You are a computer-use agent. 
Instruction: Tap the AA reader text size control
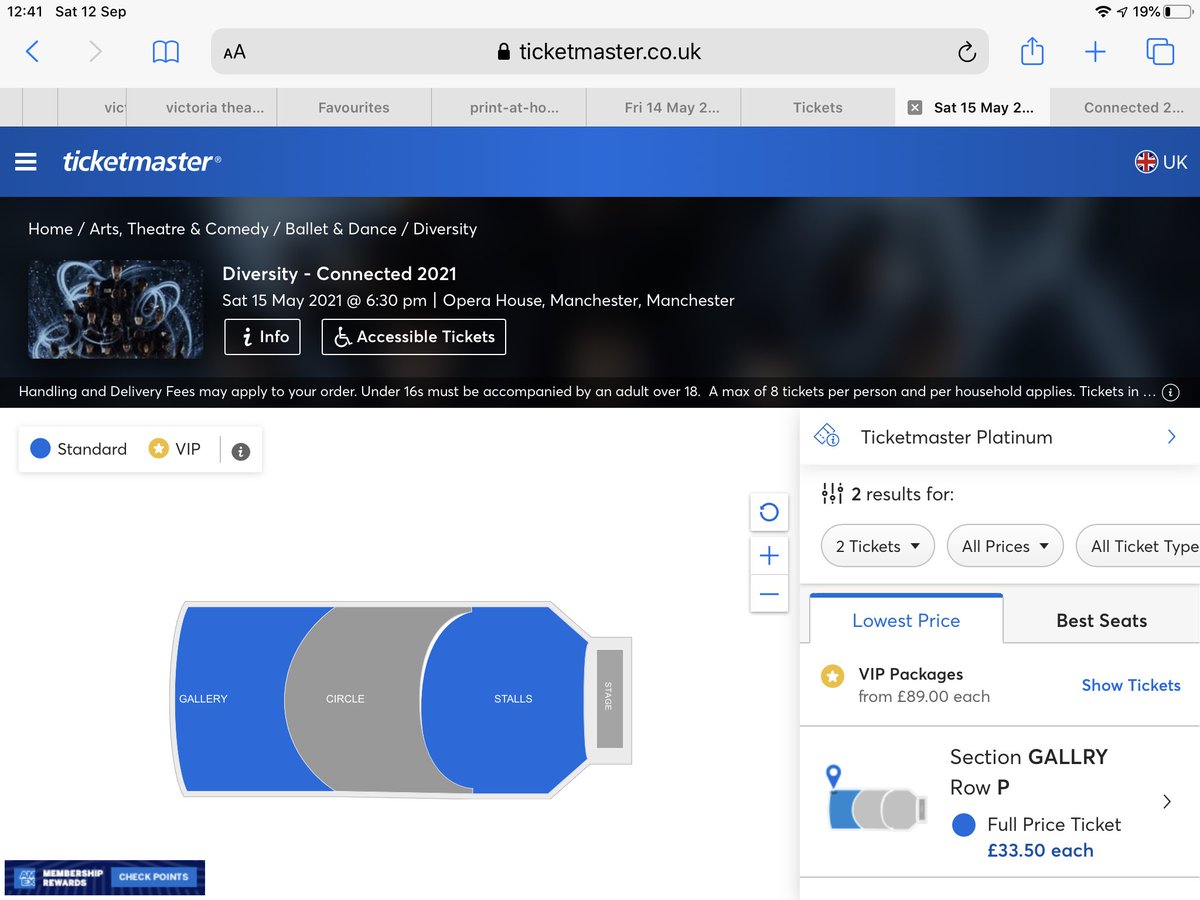point(234,52)
